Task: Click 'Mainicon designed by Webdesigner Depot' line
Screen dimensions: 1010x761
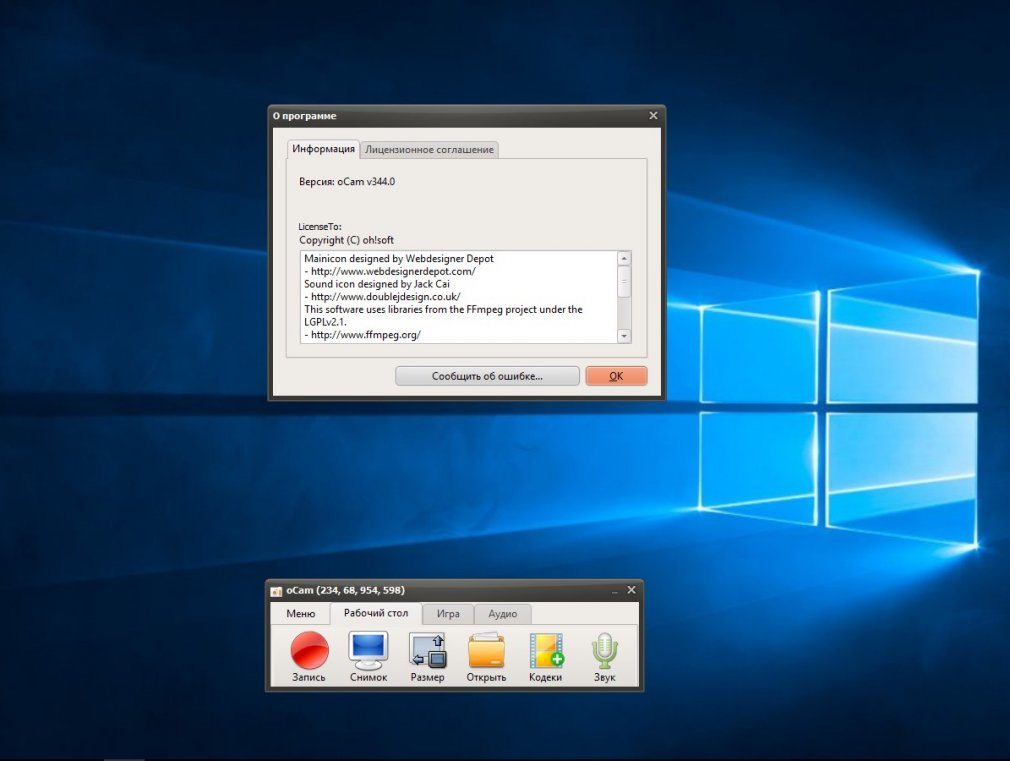Action: (399, 258)
